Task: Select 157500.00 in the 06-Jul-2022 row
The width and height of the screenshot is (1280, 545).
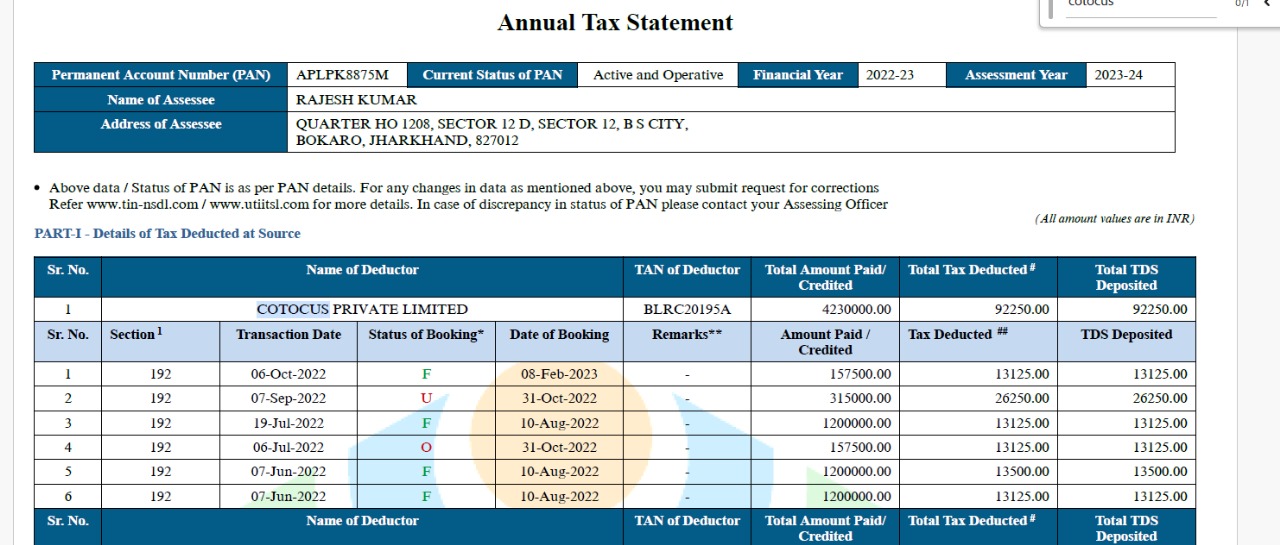Action: coord(860,447)
